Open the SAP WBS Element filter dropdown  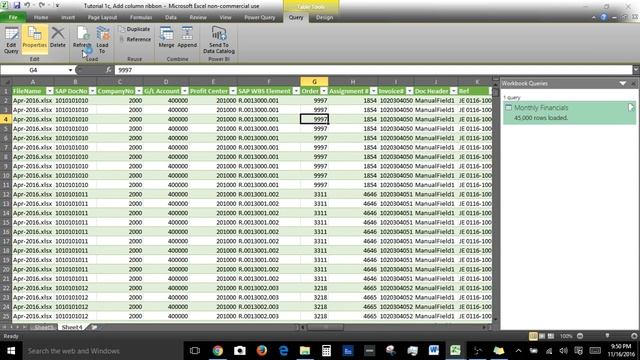point(296,91)
